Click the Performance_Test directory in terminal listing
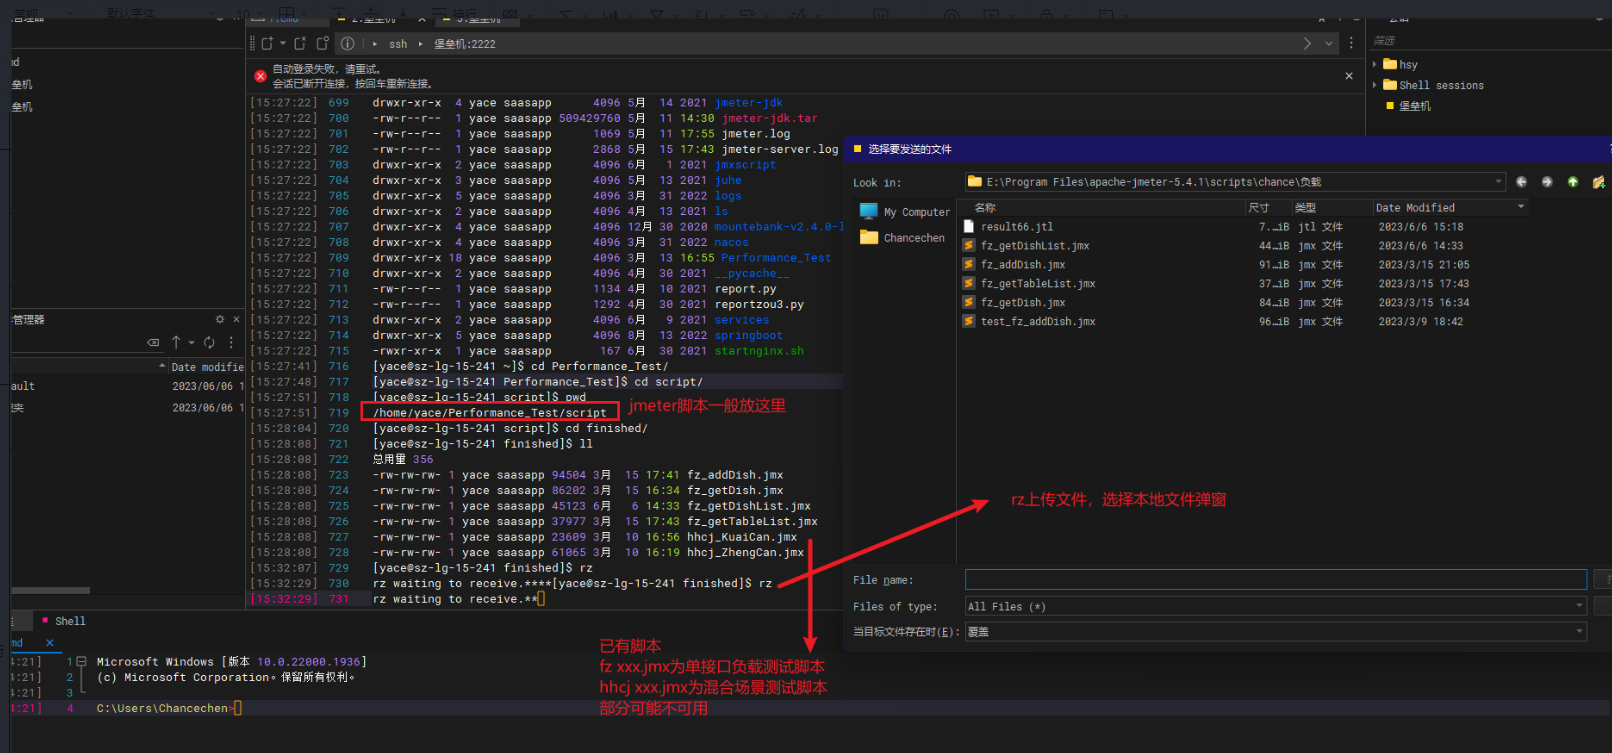This screenshot has width=1612, height=753. 776,258
